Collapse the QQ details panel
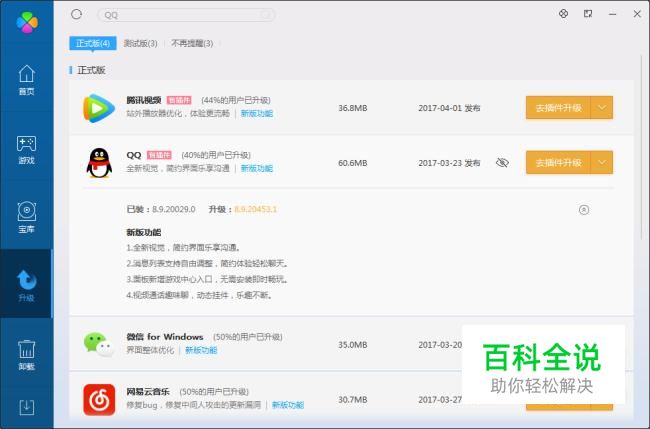The image size is (650, 429). (584, 210)
